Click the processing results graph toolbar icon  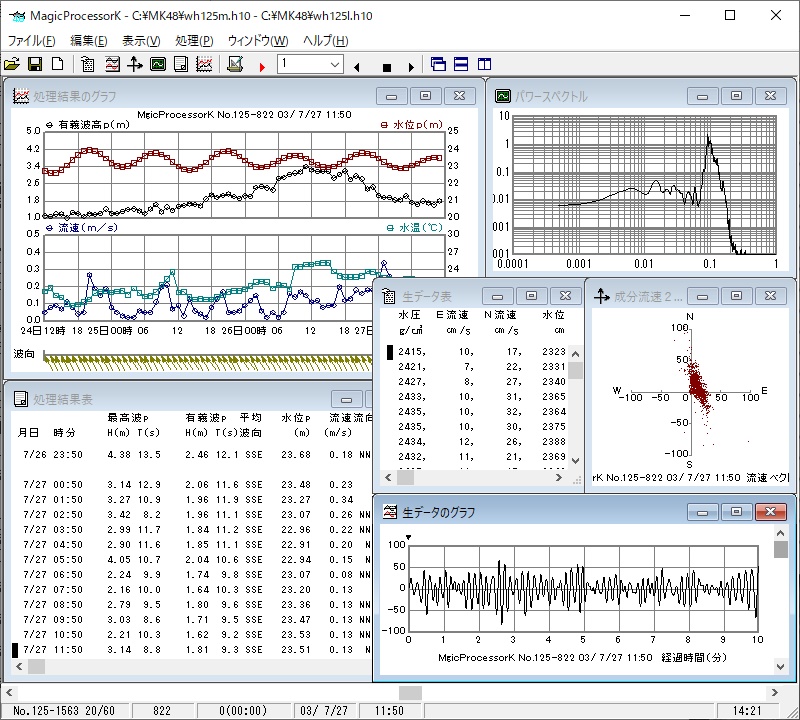coord(204,65)
